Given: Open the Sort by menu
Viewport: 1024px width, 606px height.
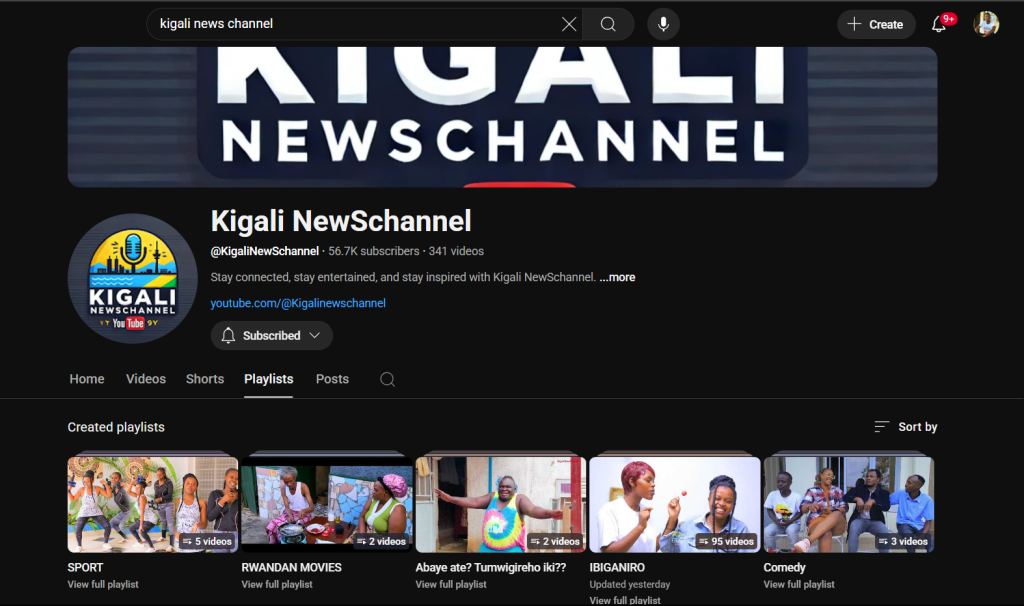Looking at the screenshot, I should point(905,426).
